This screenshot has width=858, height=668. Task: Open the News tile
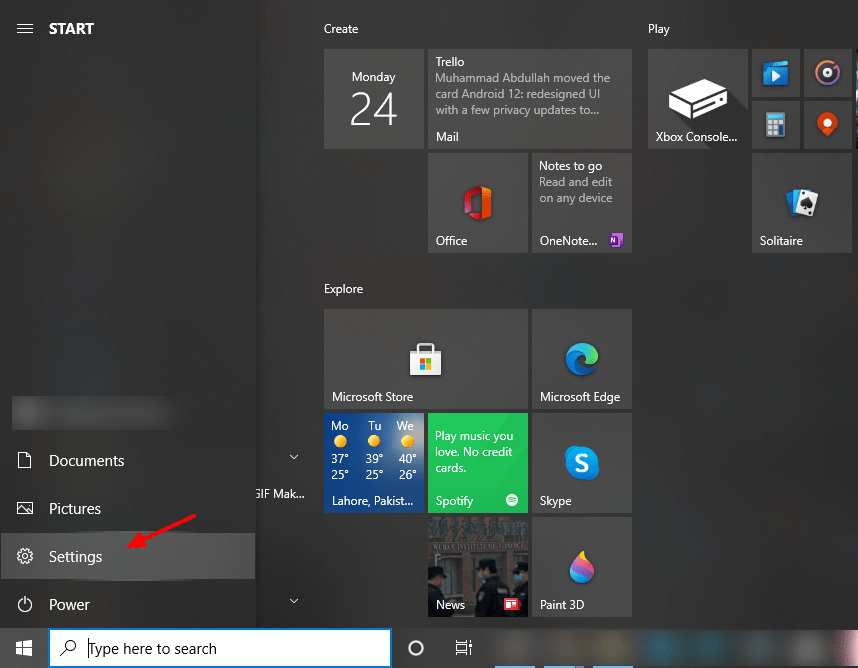pos(478,567)
